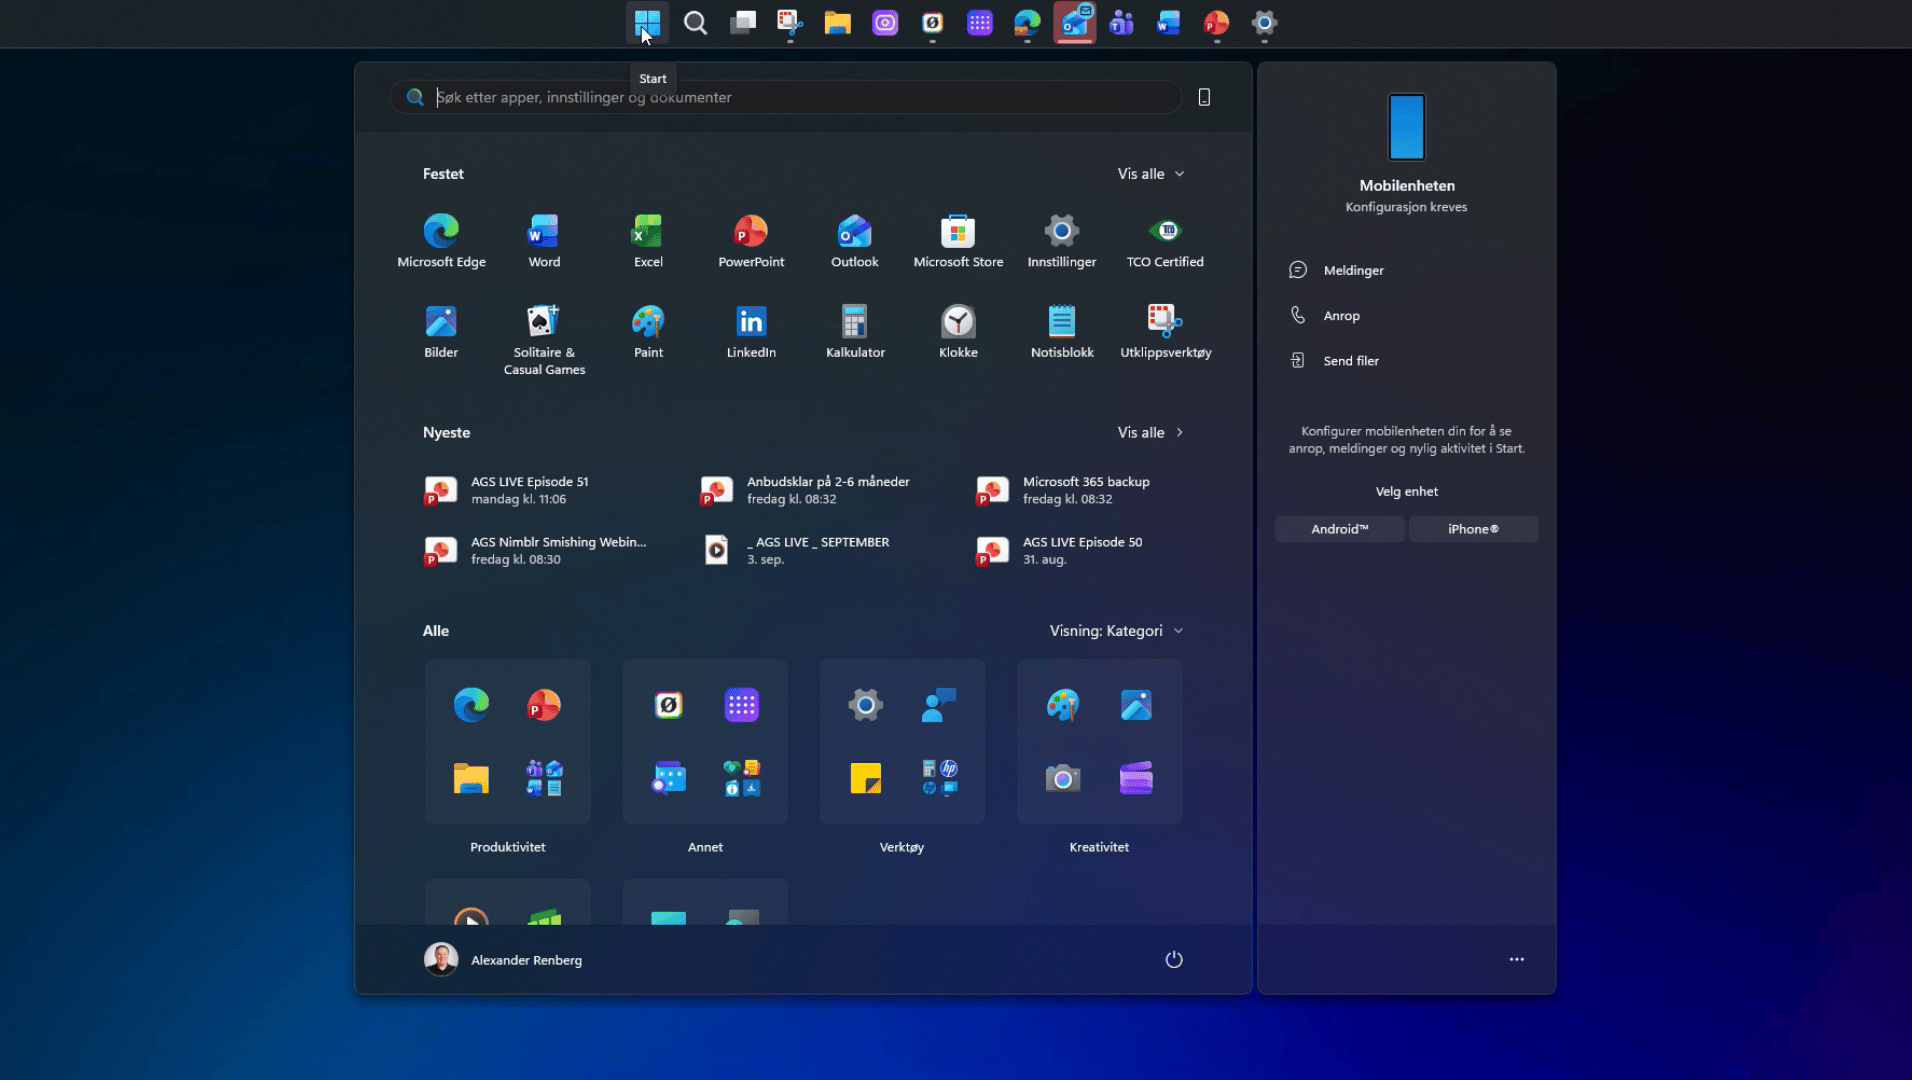Open Outlook in the taskbar

[x=1074, y=23]
